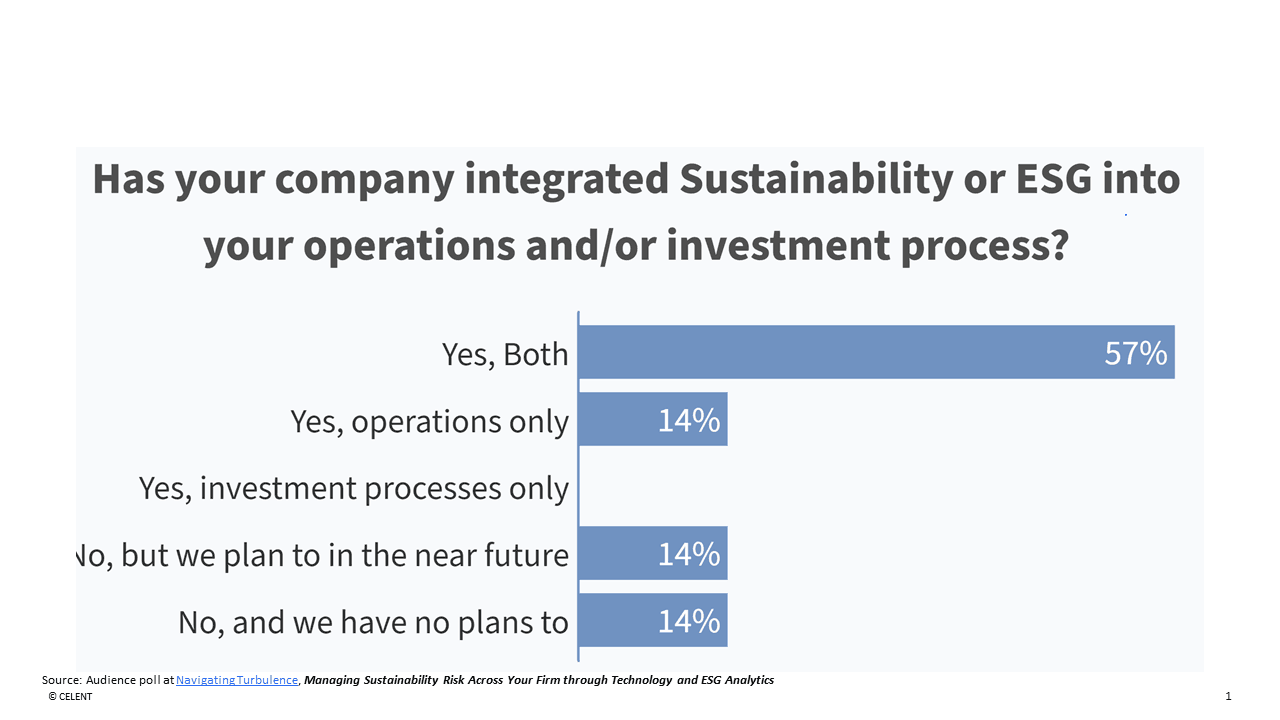Click the 'No, and we have no plans to' label
The width and height of the screenshot is (1280, 720).
[373, 622]
